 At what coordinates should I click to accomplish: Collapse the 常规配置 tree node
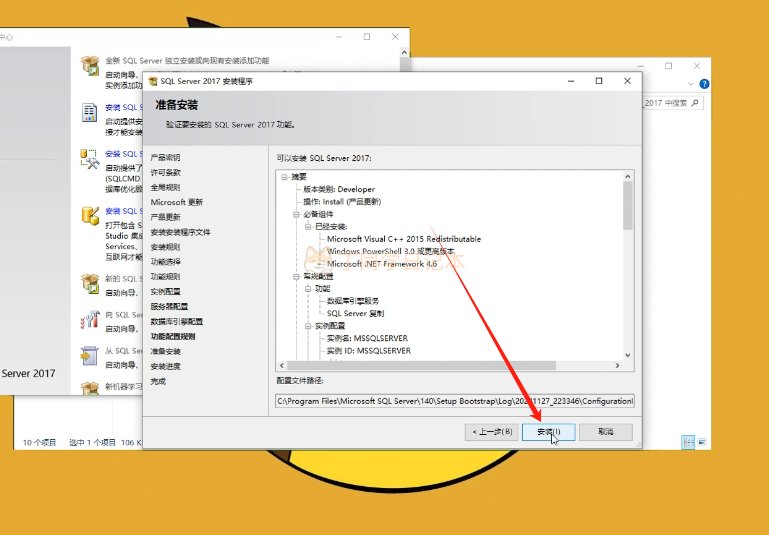296,277
